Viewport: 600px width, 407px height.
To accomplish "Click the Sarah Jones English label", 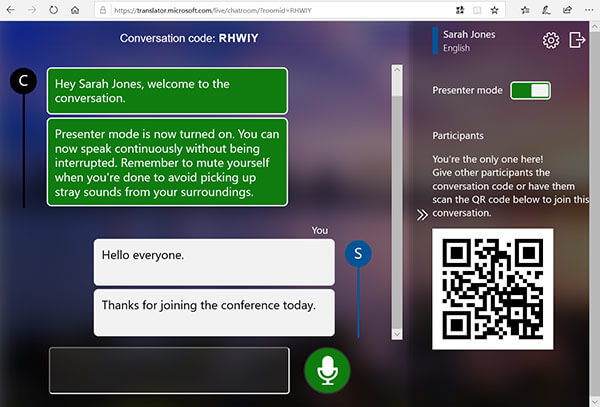I will click(x=470, y=40).
